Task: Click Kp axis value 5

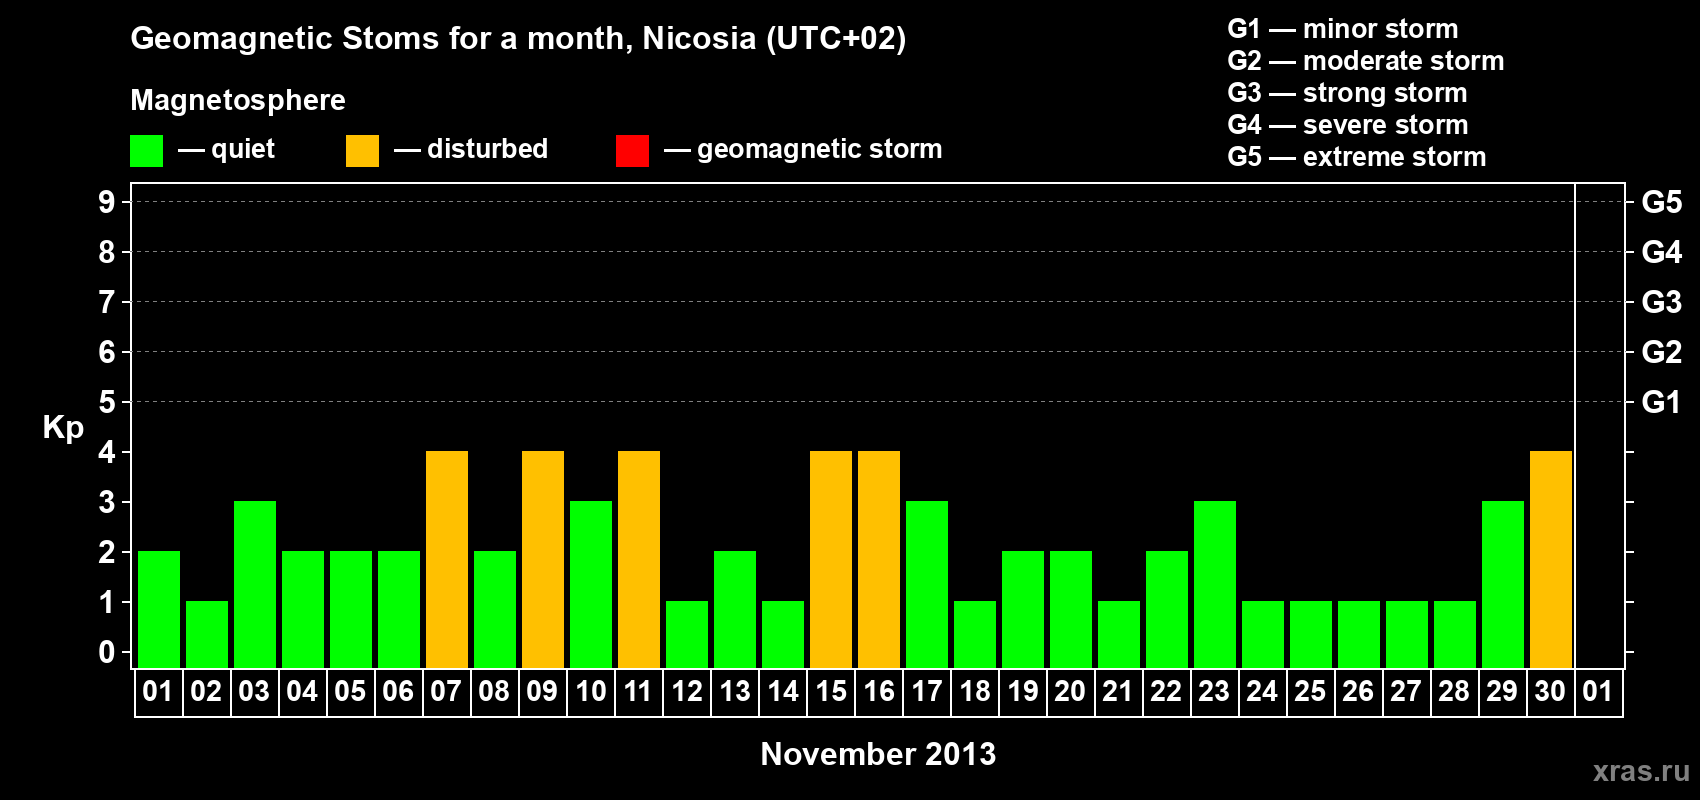Action: (x=107, y=402)
